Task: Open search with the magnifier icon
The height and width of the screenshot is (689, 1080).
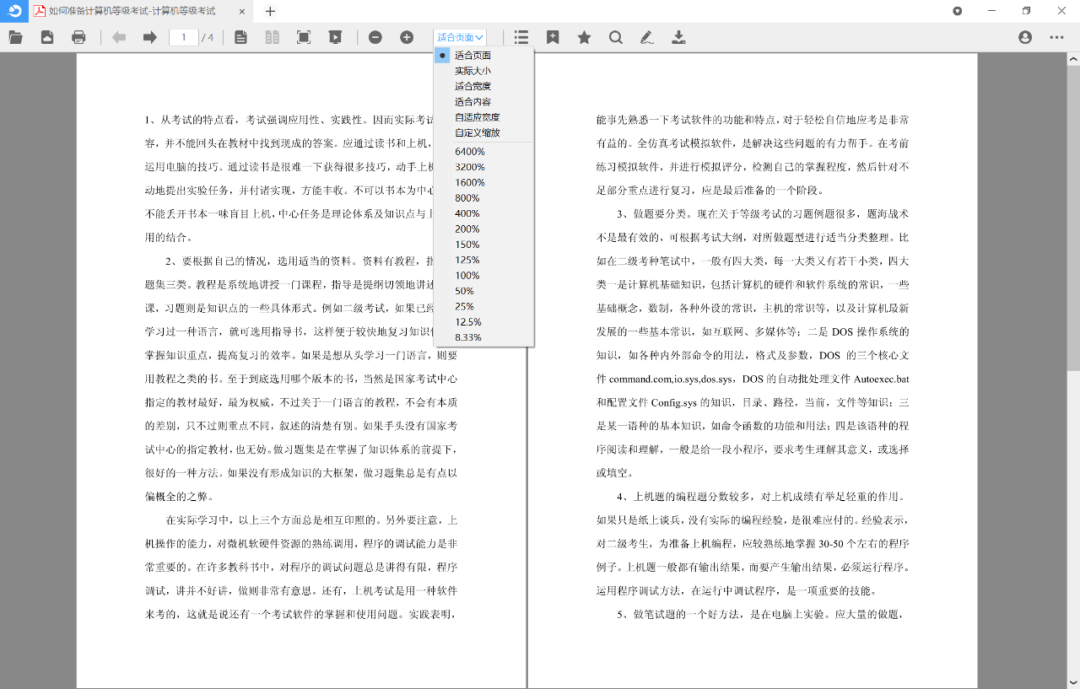Action: (x=615, y=37)
